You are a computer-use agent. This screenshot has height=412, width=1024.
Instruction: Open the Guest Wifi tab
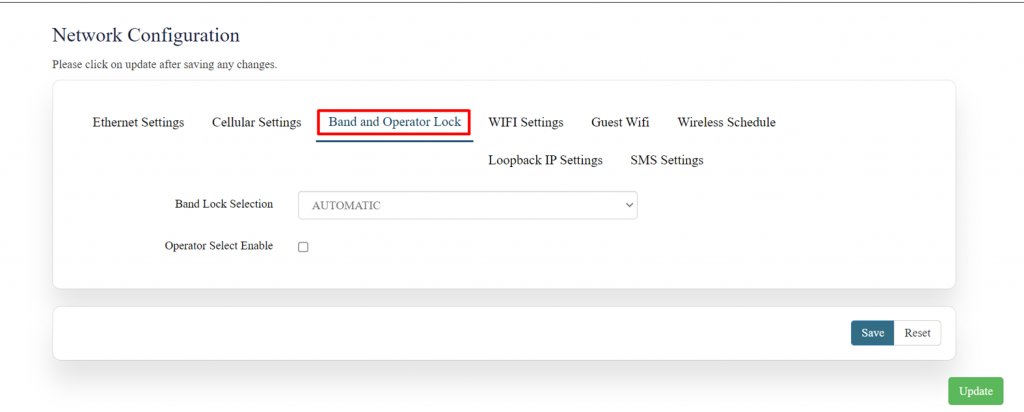(619, 122)
